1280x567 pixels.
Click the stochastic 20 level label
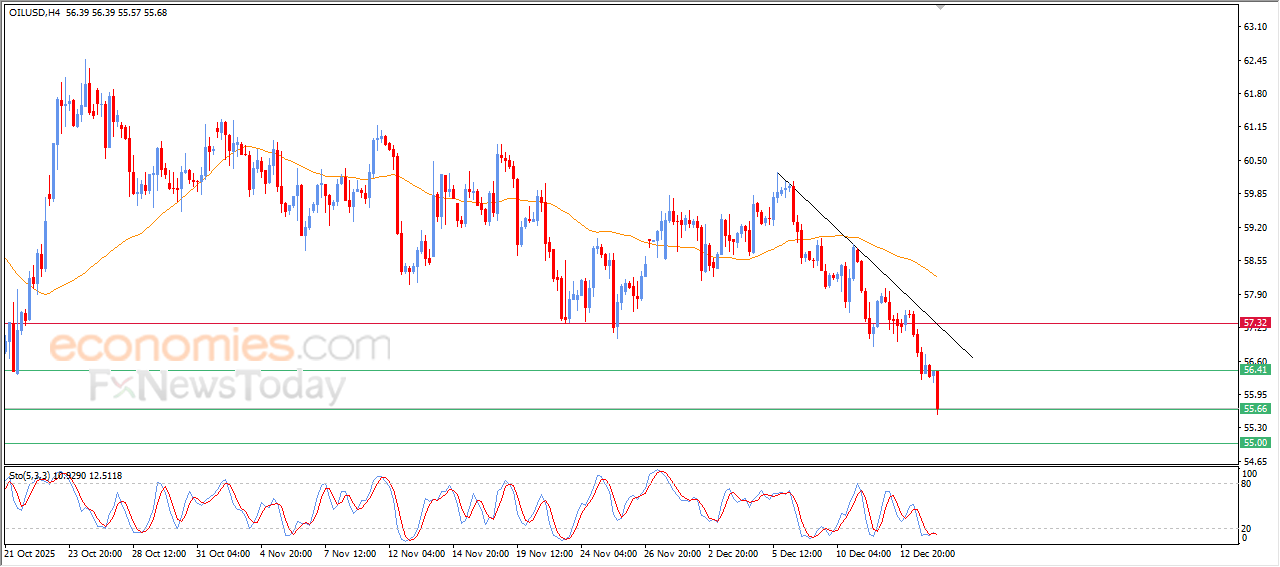(x=1246, y=527)
